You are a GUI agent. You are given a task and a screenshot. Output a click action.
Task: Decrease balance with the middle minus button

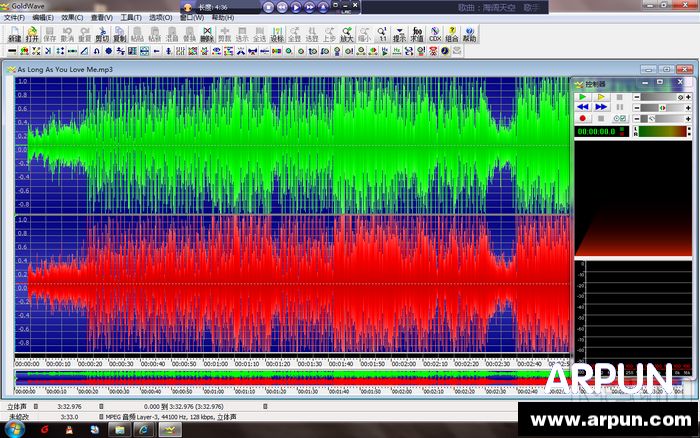pos(638,107)
